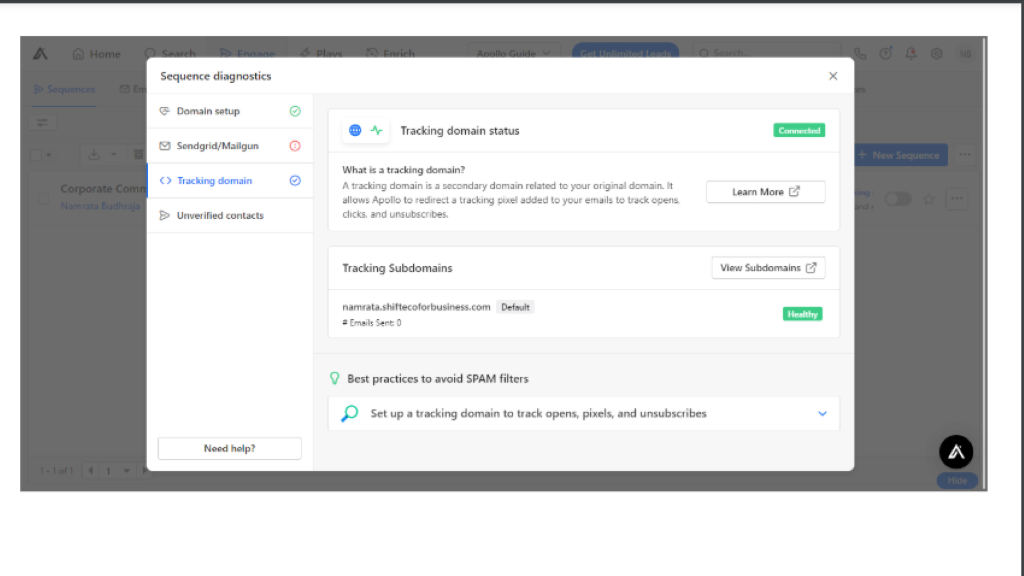The height and width of the screenshot is (576, 1024).
Task: Click the Connected status badge
Action: point(799,131)
